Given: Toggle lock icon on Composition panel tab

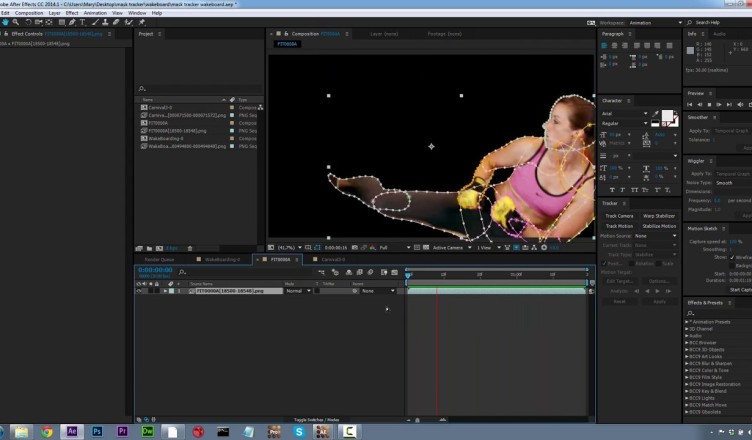Looking at the screenshot, I should click(286, 34).
